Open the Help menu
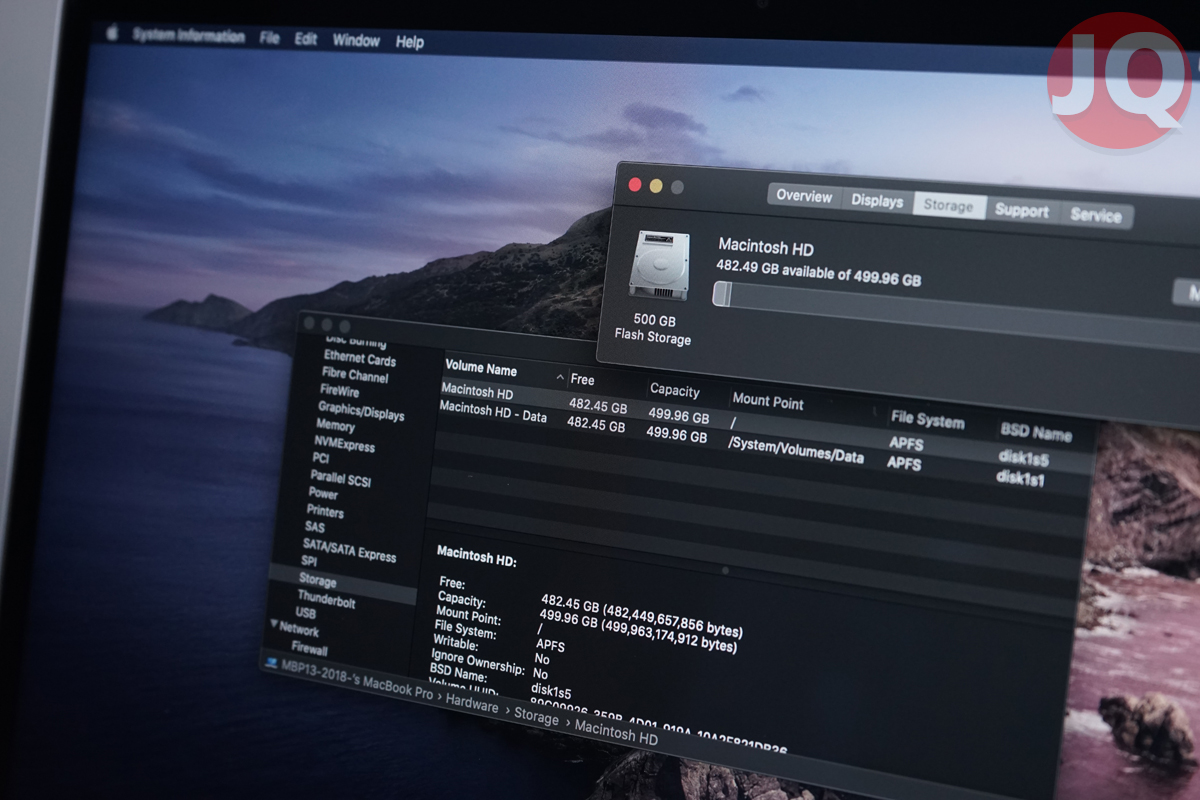1200x800 pixels. (x=410, y=42)
